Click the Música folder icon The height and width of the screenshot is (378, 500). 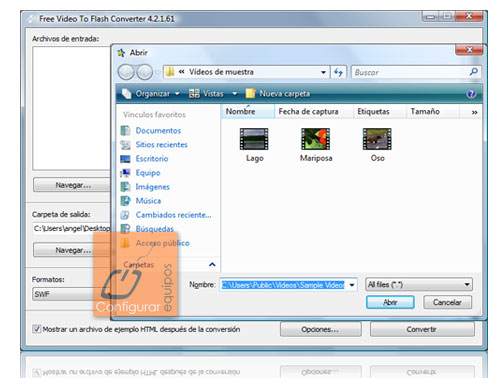(x=125, y=201)
